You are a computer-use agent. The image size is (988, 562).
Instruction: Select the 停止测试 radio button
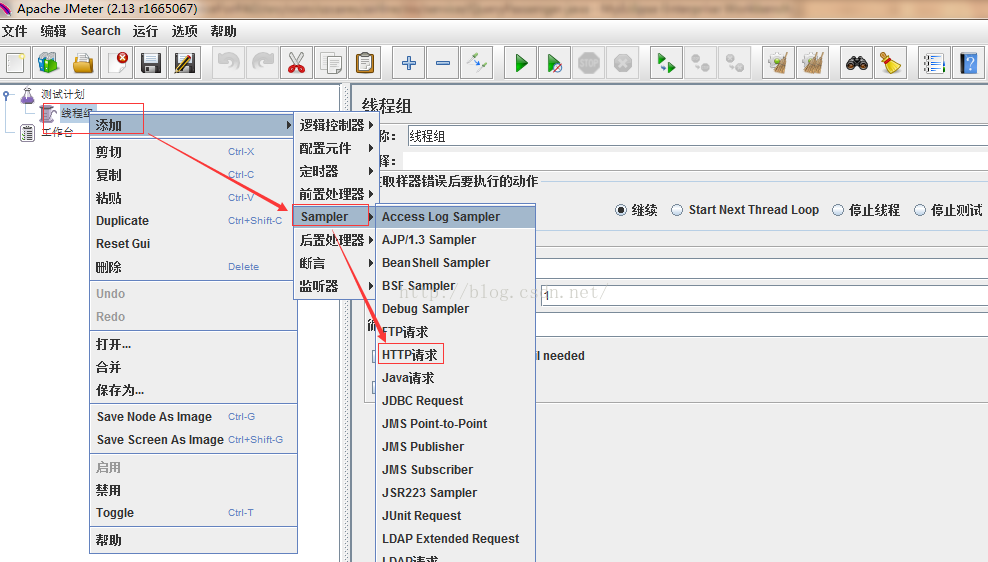click(x=920, y=210)
